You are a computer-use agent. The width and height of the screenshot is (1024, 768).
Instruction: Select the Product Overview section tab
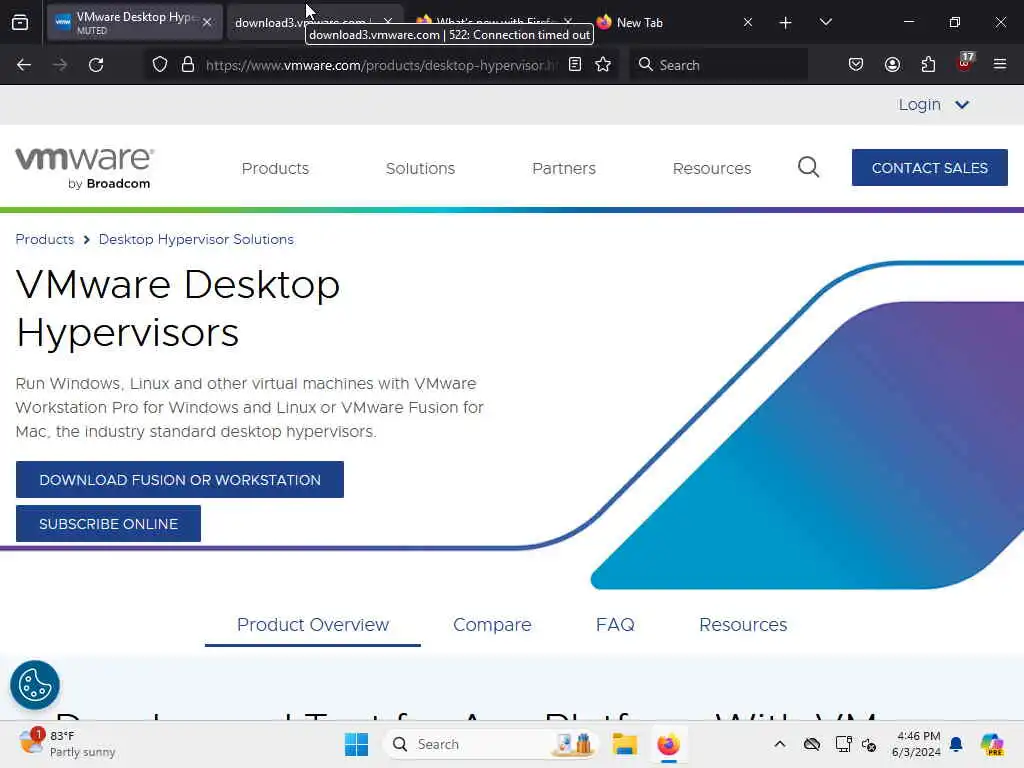pos(313,625)
